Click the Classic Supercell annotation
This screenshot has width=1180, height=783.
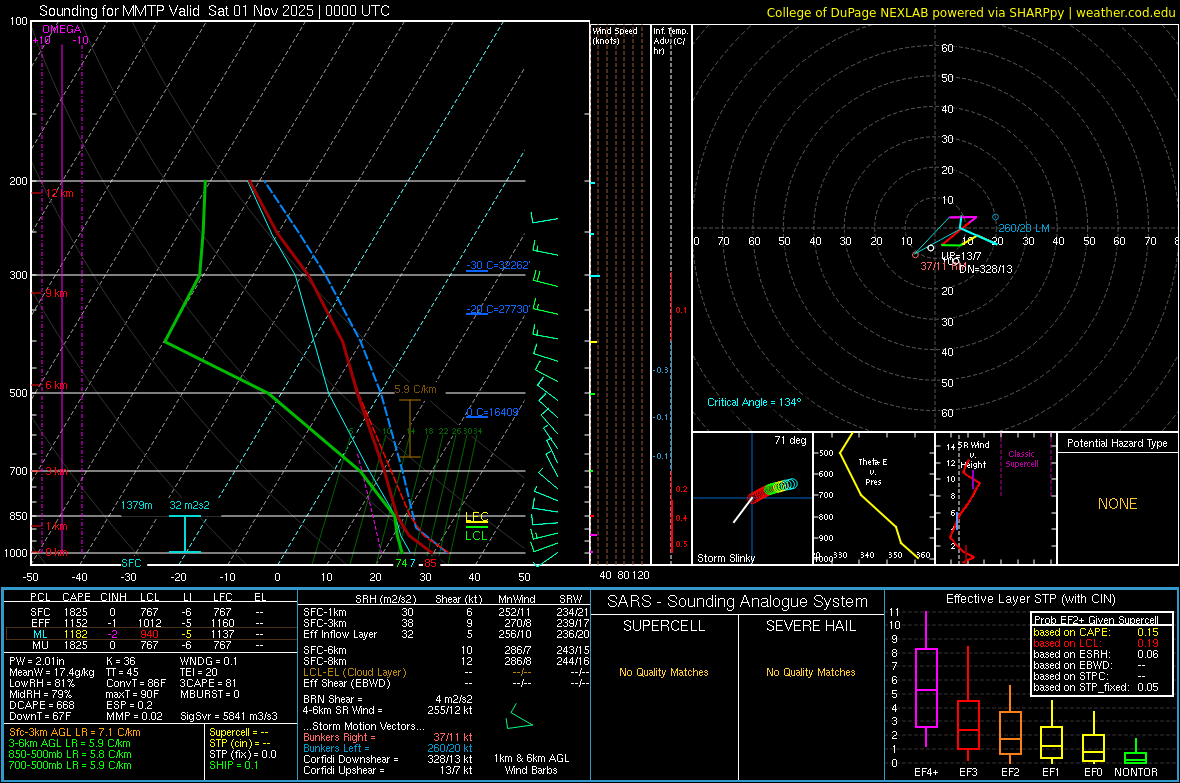click(x=1022, y=459)
